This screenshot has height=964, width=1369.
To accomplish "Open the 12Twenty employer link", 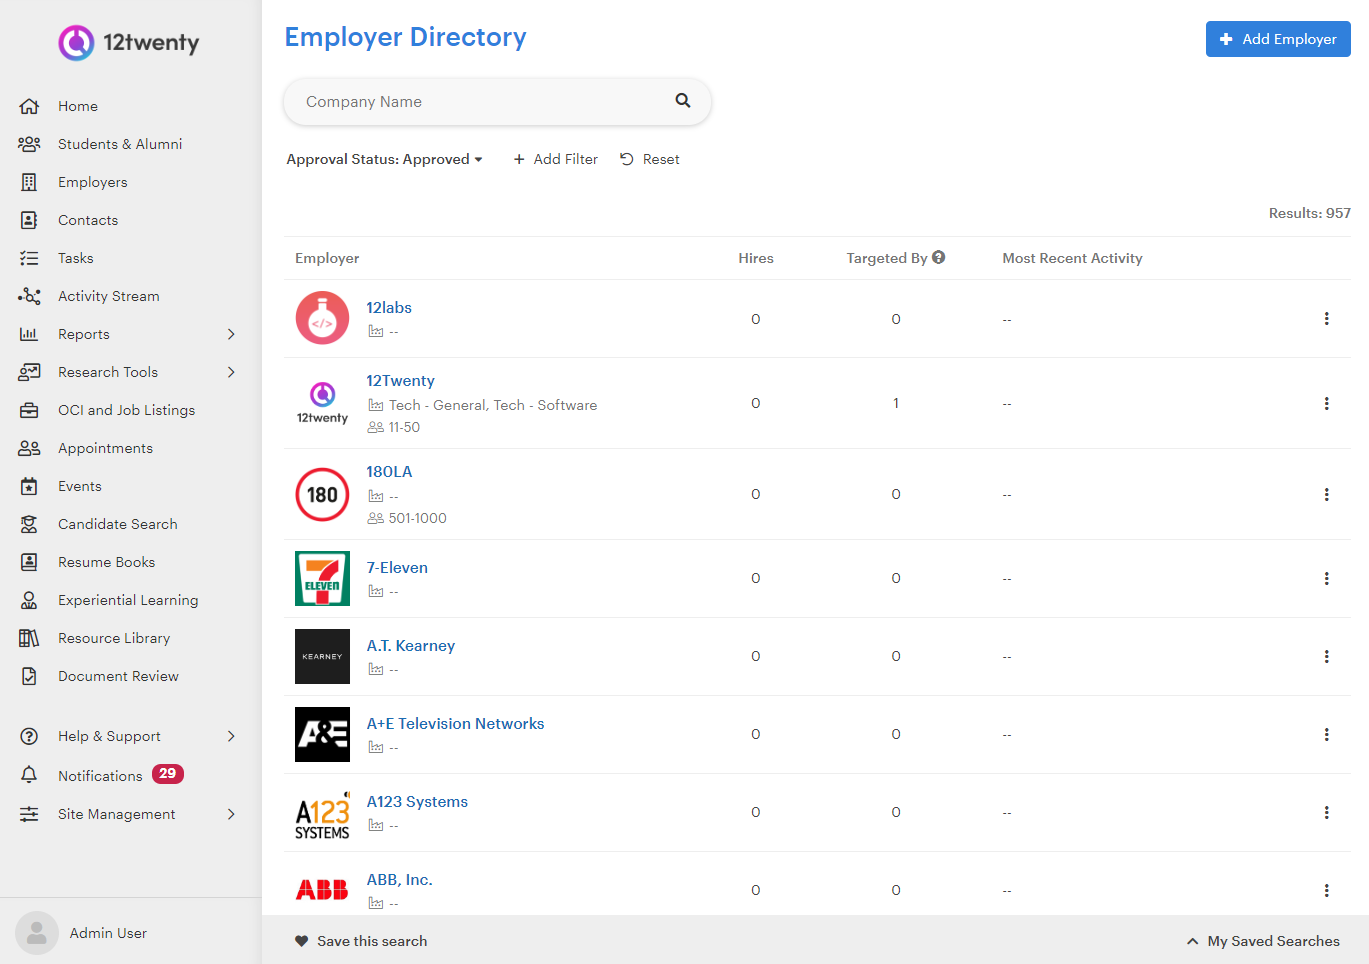I will coord(400,381).
